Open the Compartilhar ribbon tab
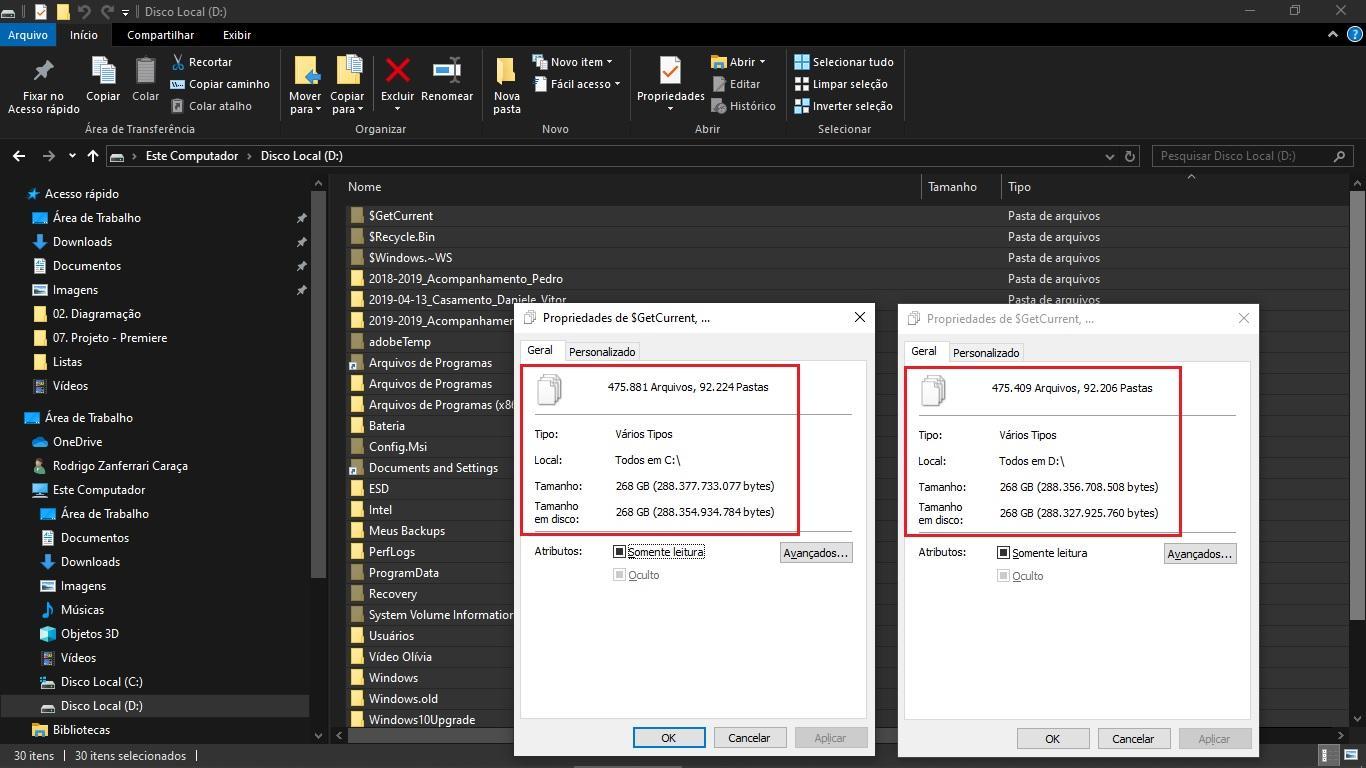Image resolution: width=1366 pixels, height=768 pixels. pos(160,35)
